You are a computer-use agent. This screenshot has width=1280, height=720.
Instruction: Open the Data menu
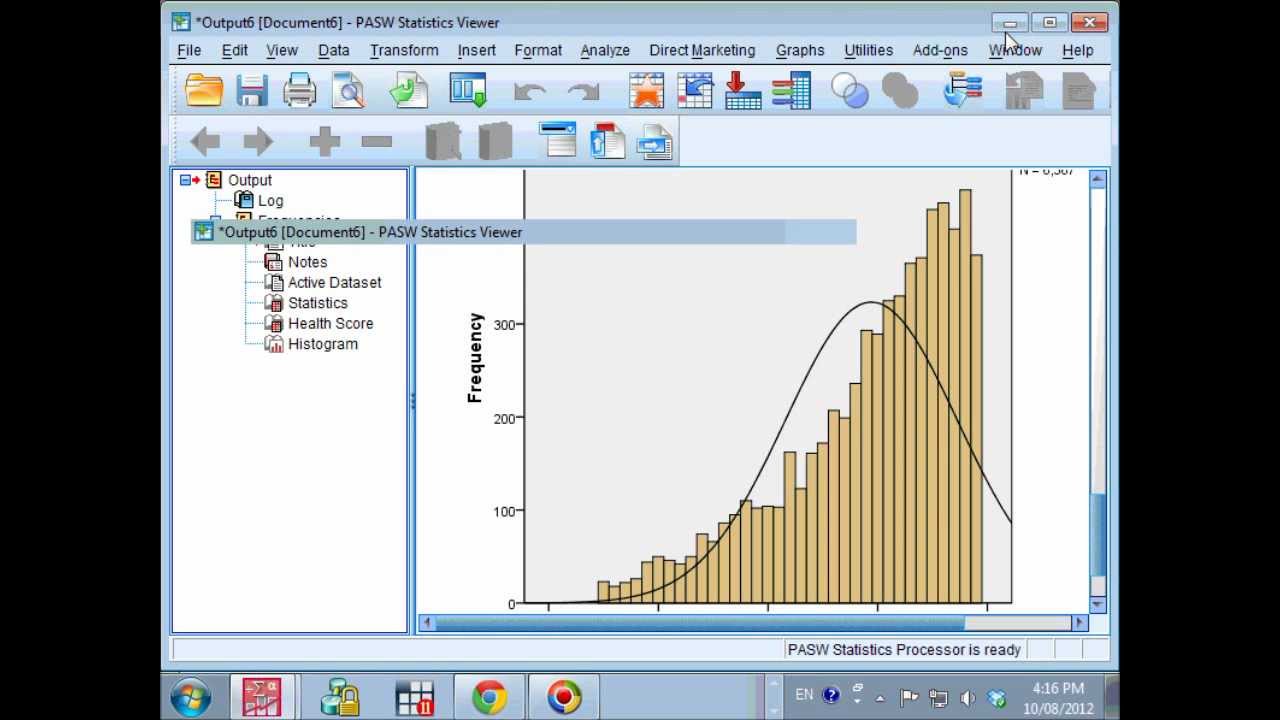tap(334, 50)
